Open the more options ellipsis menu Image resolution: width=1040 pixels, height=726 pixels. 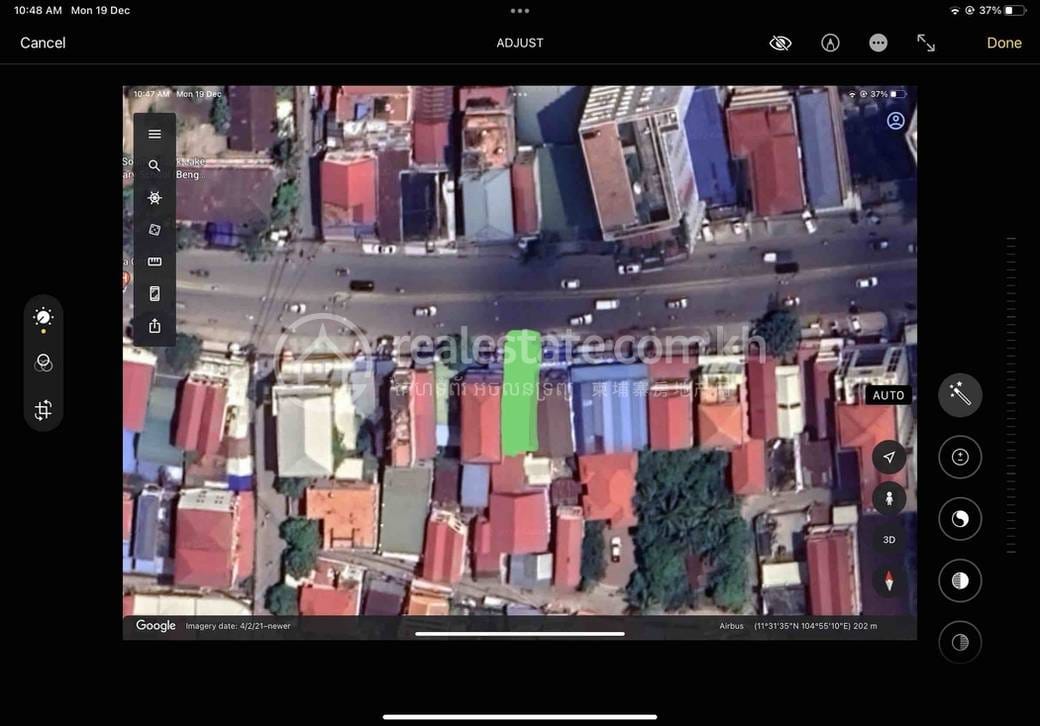click(878, 43)
